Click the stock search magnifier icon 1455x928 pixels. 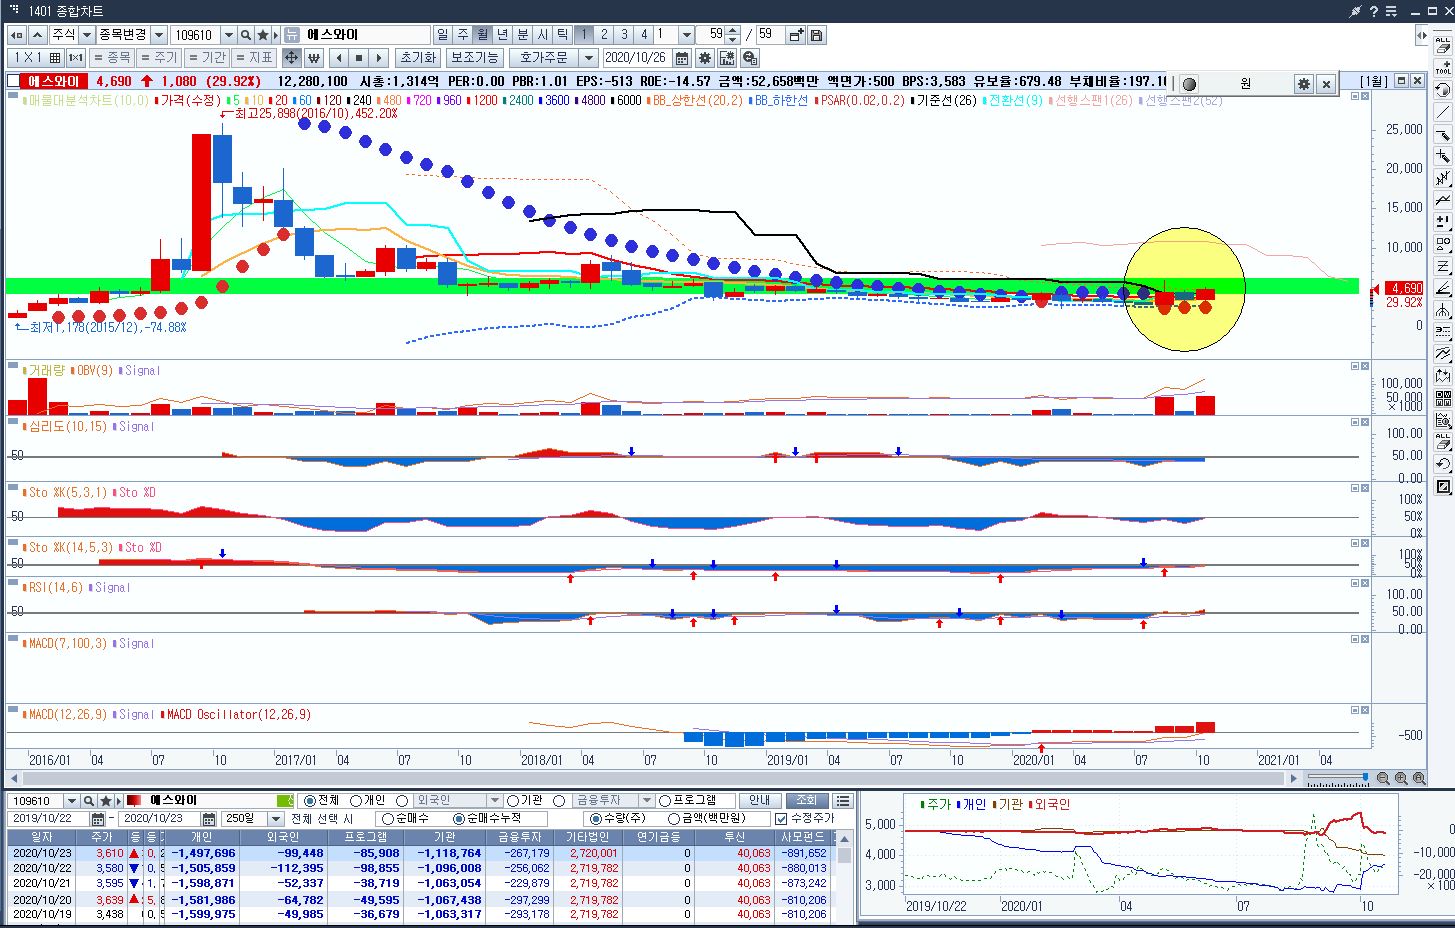(x=245, y=35)
